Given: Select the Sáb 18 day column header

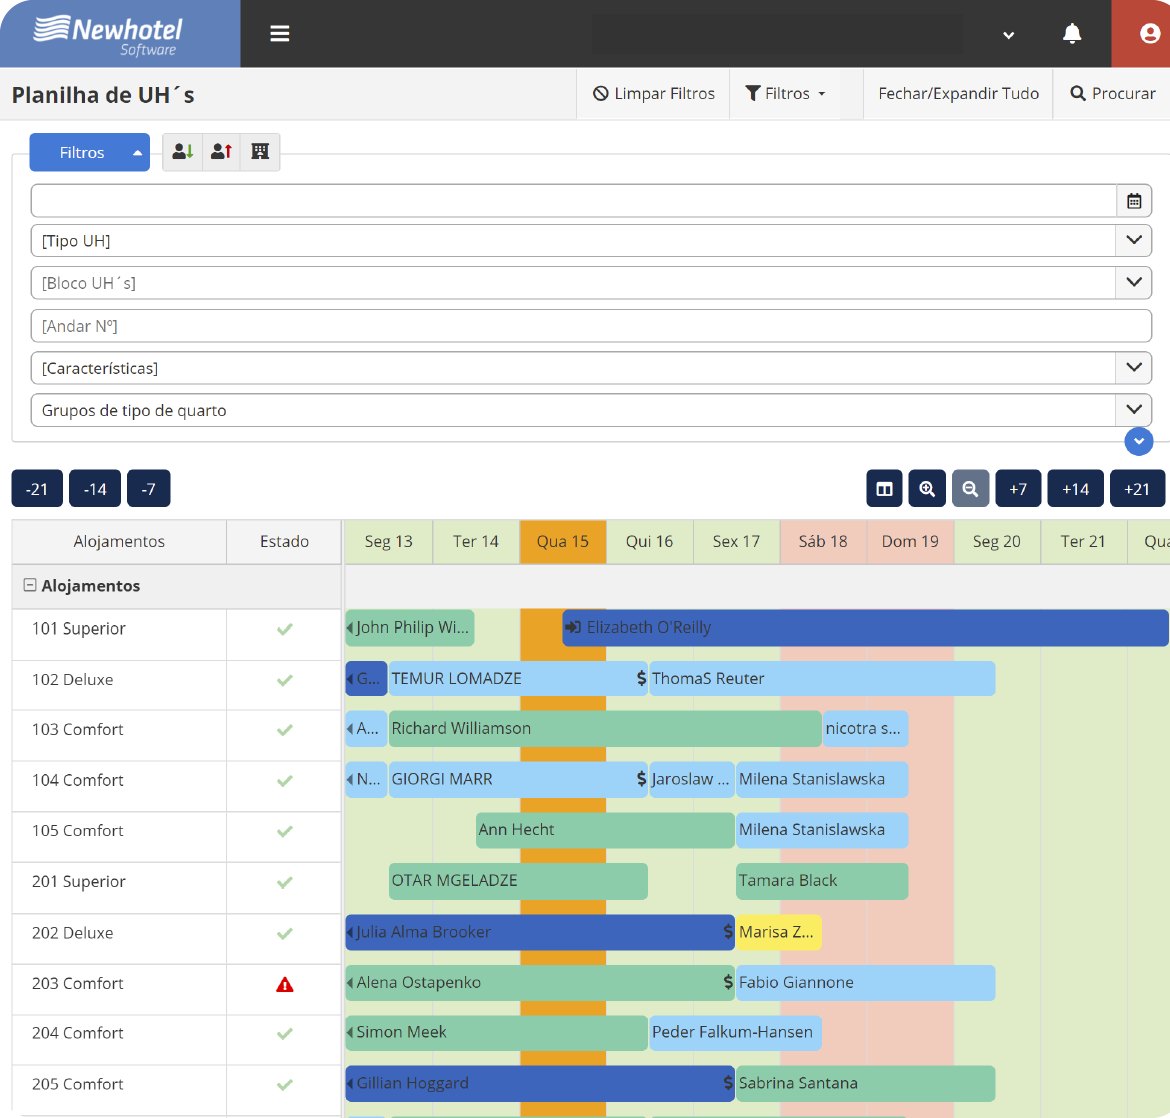Looking at the screenshot, I should 823,542.
